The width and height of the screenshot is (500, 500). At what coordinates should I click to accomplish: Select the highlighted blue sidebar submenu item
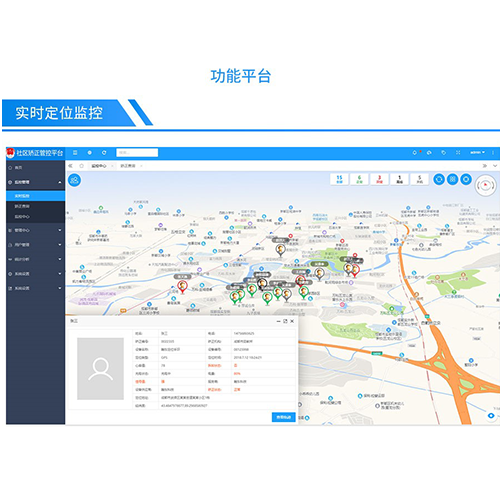[x=35, y=196]
